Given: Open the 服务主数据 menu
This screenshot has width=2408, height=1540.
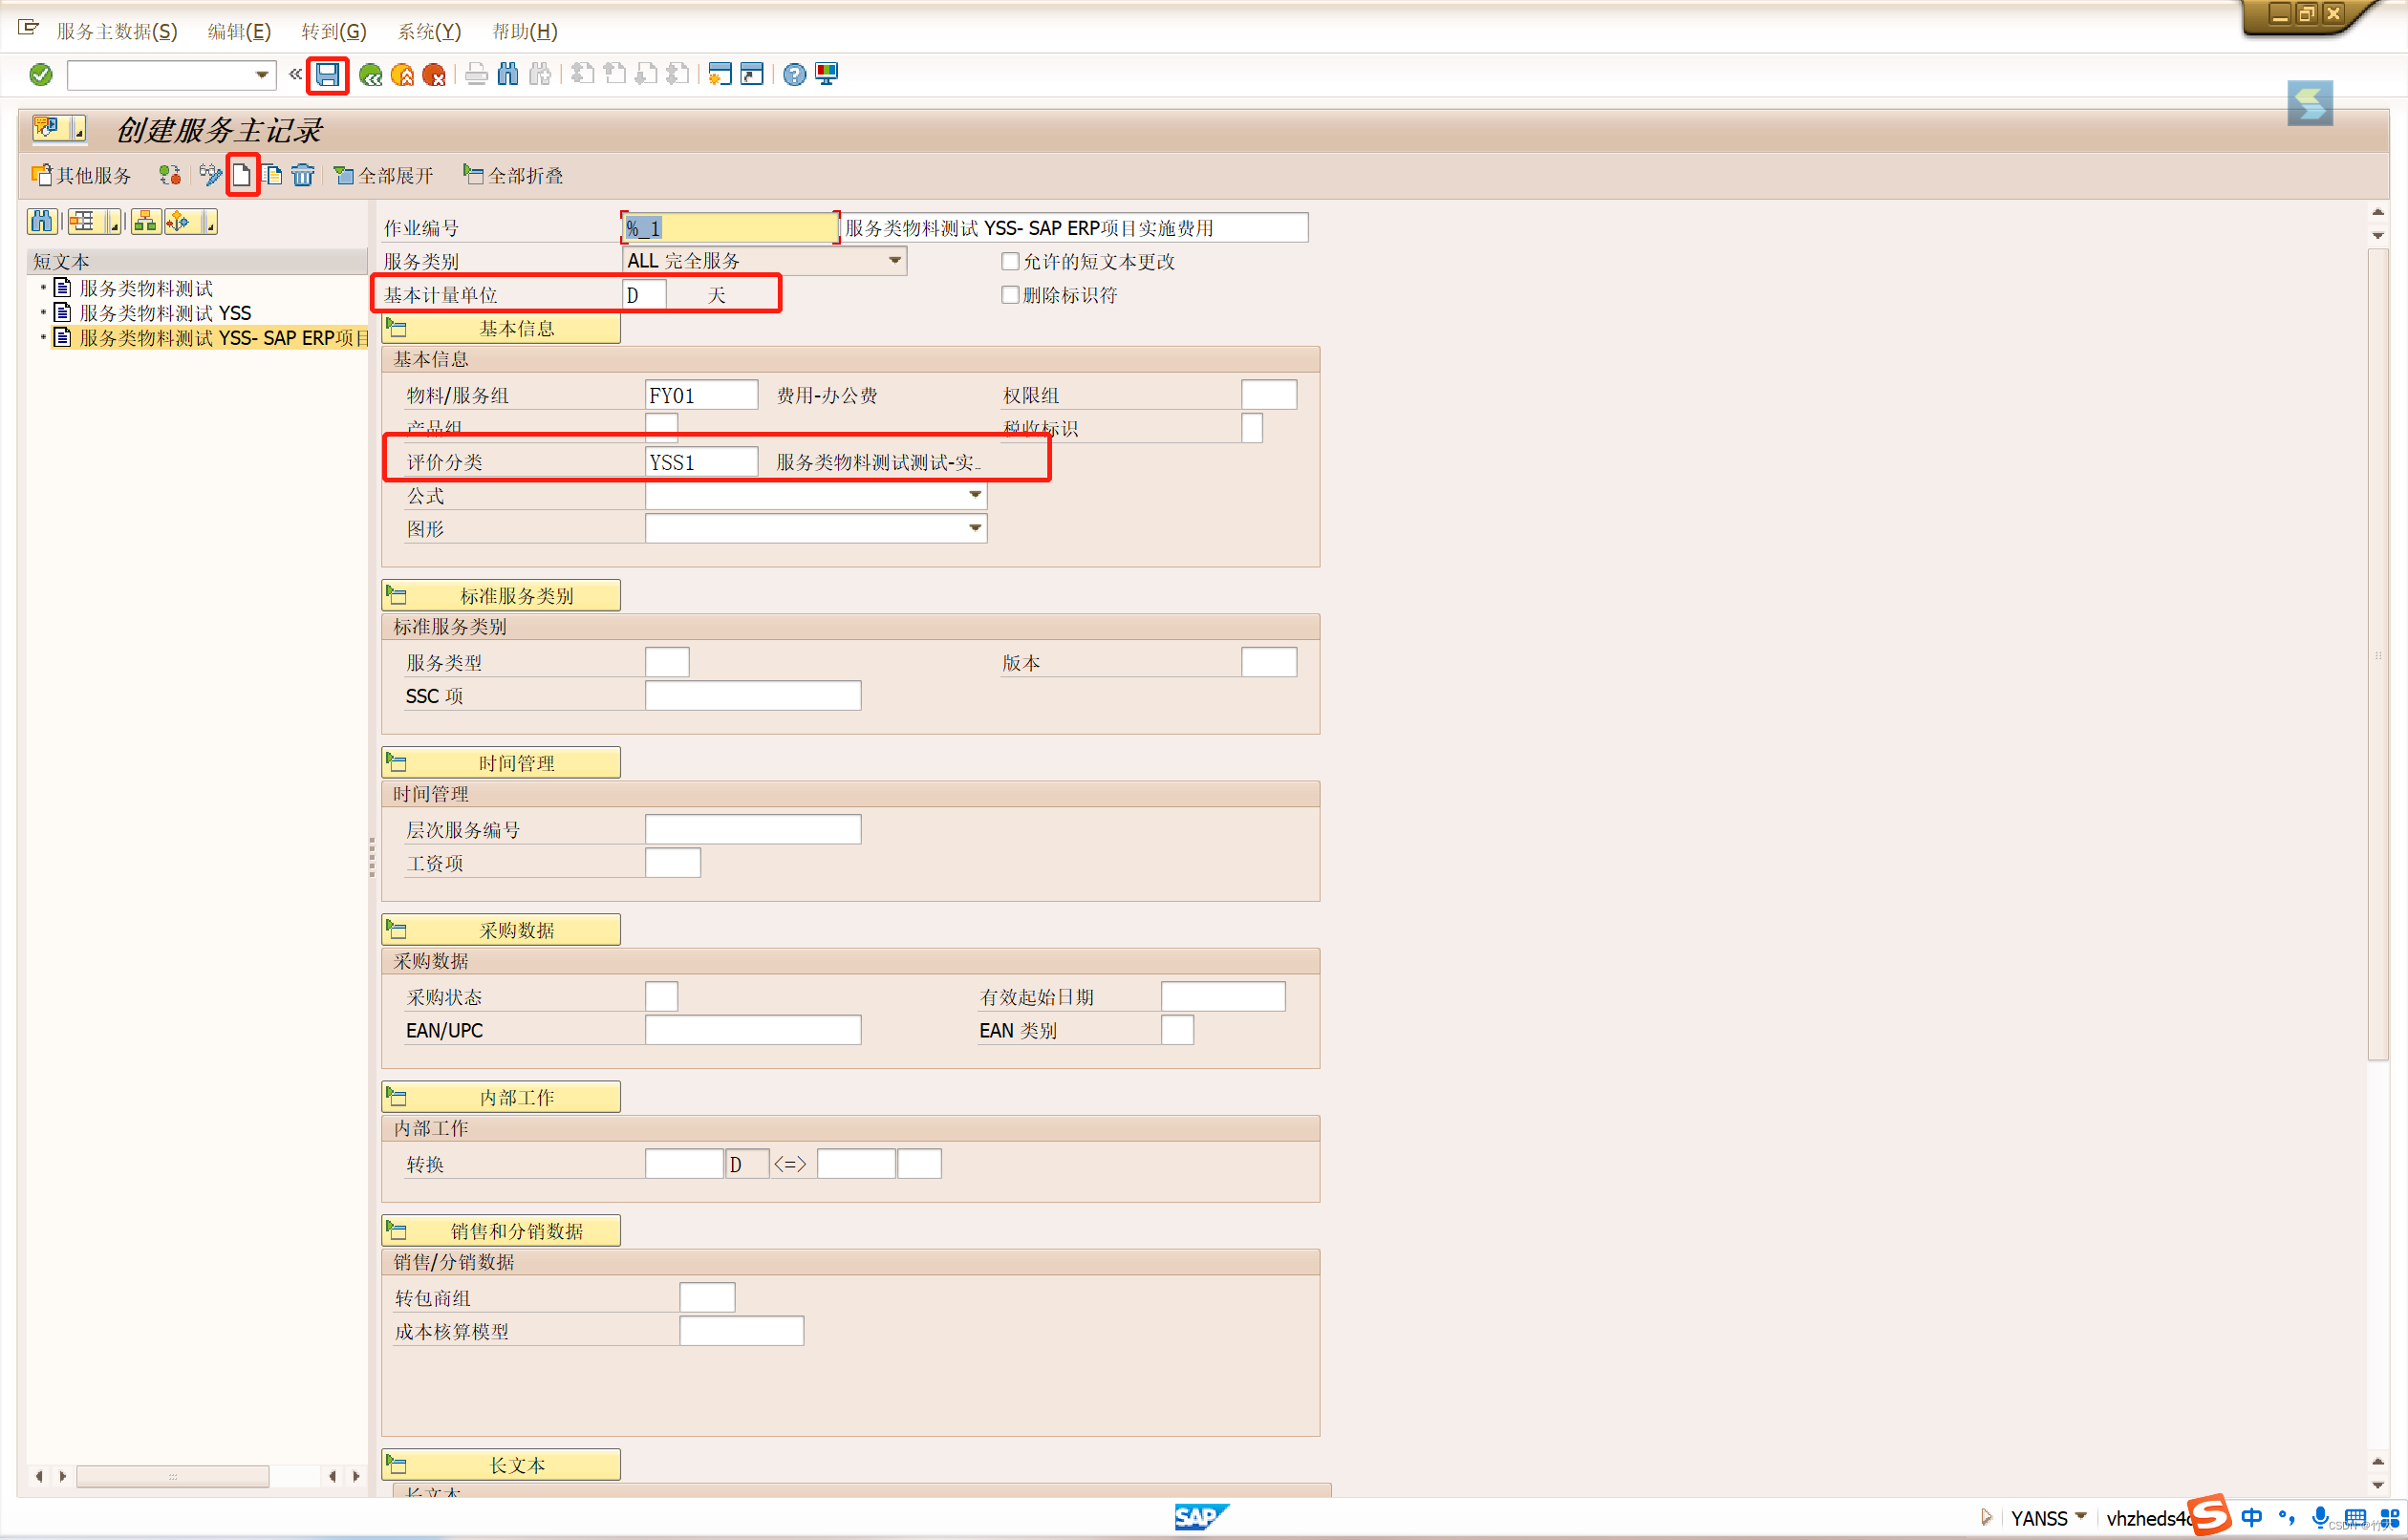Looking at the screenshot, I should 117,31.
